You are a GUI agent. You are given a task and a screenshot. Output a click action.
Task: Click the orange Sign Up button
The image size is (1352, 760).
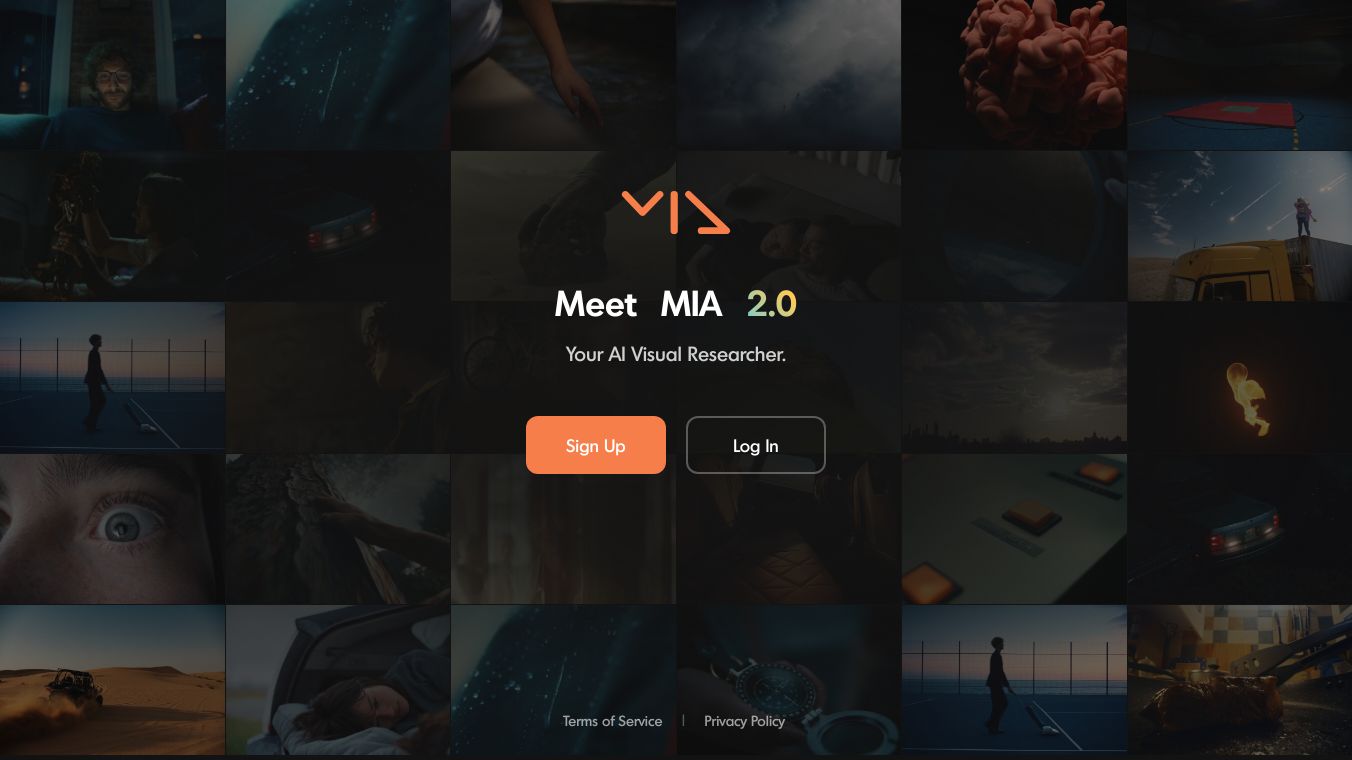pos(596,445)
